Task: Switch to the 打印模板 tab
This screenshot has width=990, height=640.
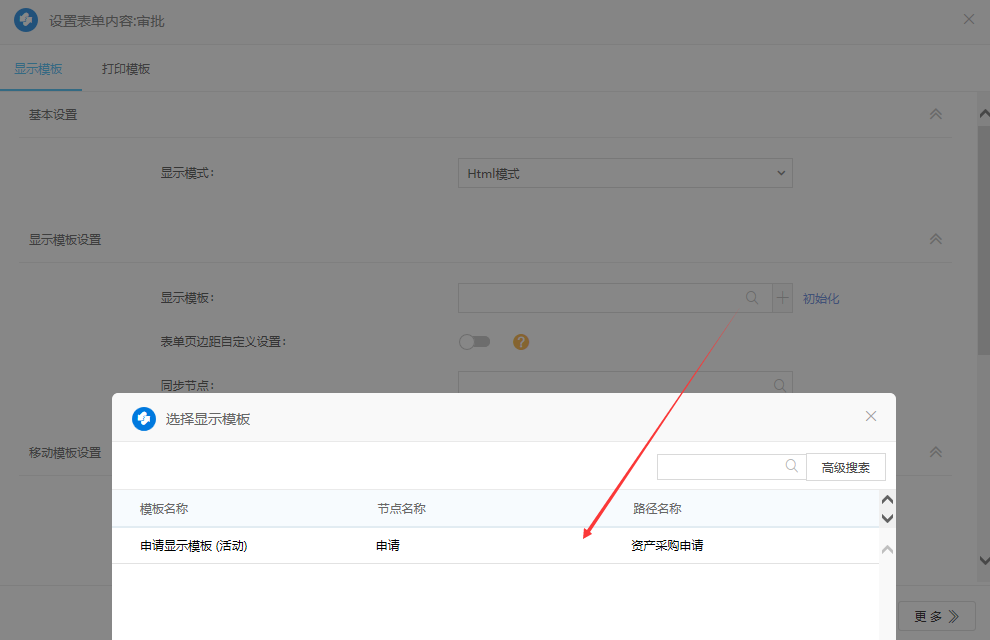Action: click(126, 69)
